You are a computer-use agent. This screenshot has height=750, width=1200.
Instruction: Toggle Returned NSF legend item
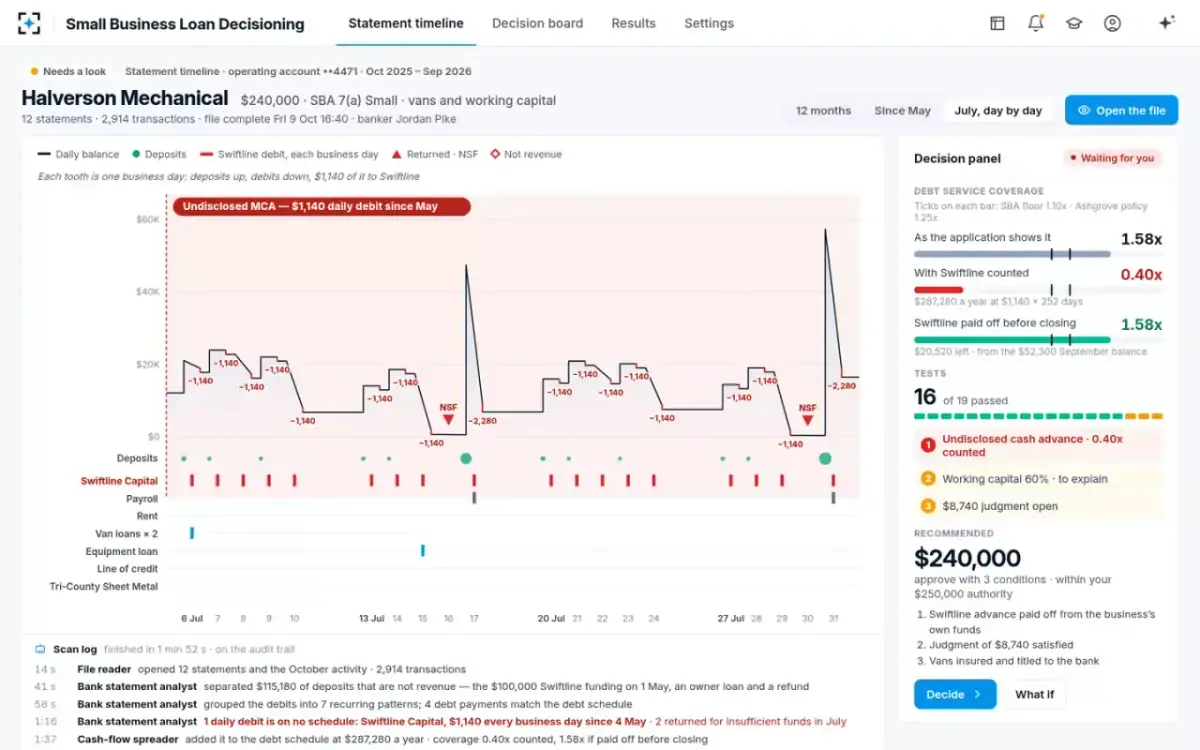(x=435, y=154)
